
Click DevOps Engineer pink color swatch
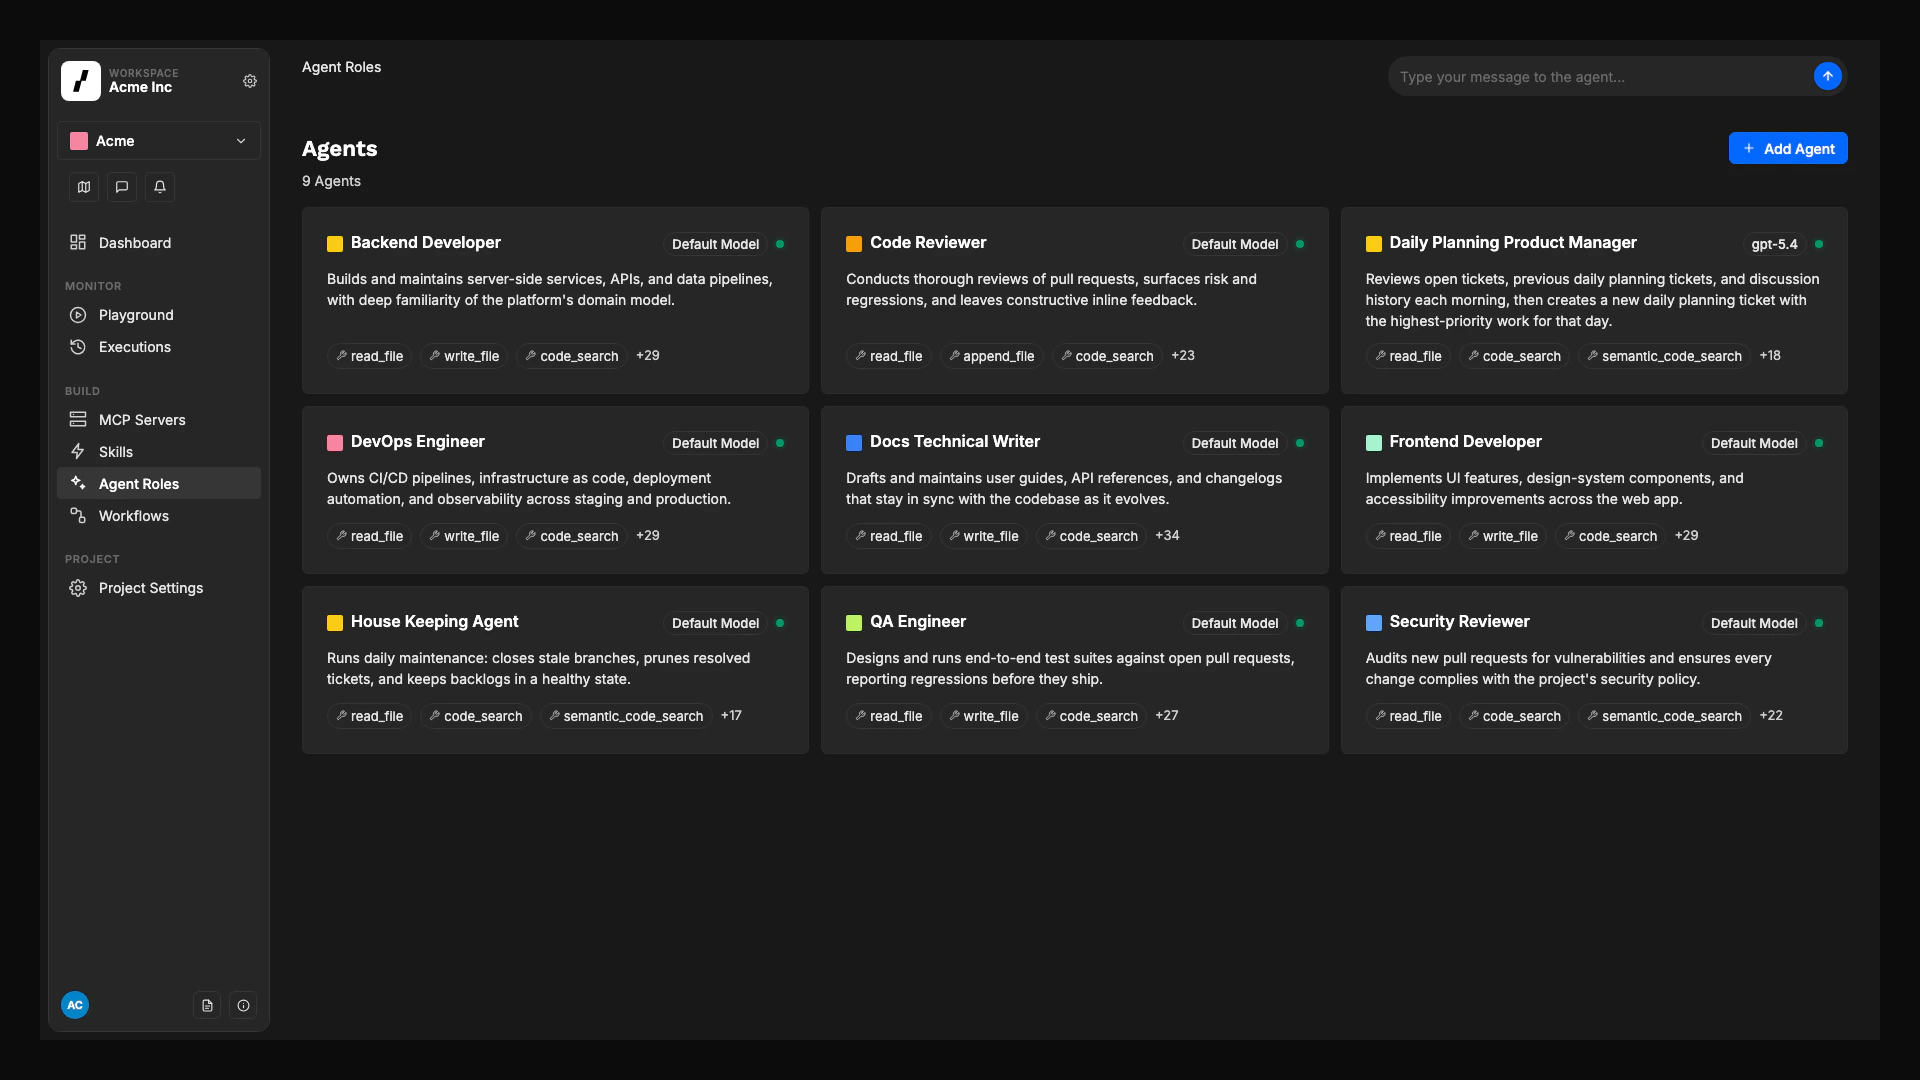click(335, 443)
